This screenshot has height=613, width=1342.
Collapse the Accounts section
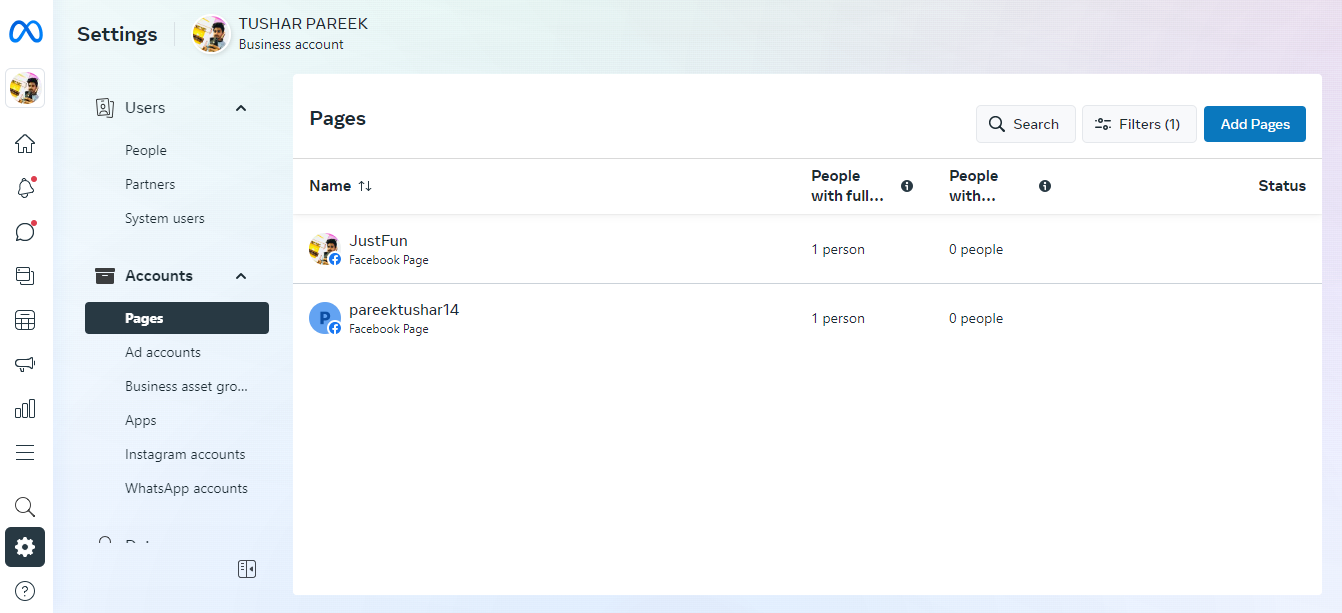point(240,276)
